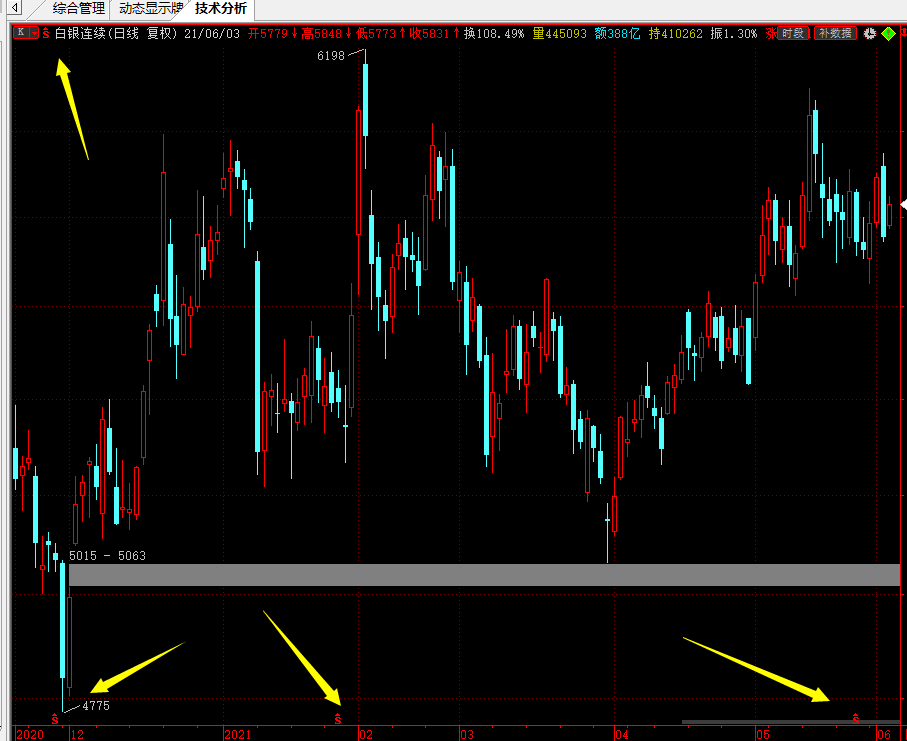The height and width of the screenshot is (741, 907).
Task: Click the tall cyan candle below 6198
Action: coord(365,101)
